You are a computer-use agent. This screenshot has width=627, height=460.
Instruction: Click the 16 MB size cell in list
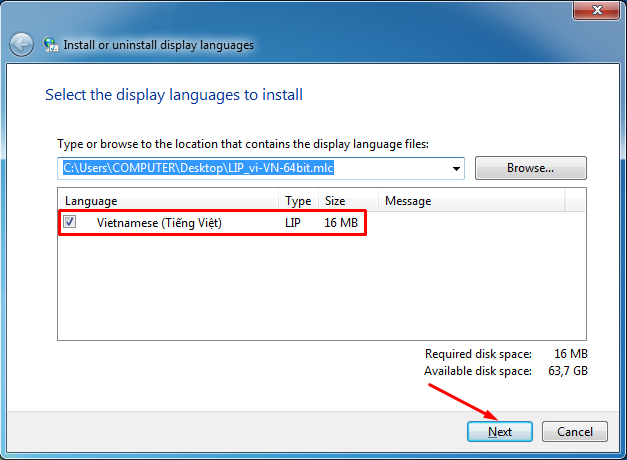tap(341, 222)
